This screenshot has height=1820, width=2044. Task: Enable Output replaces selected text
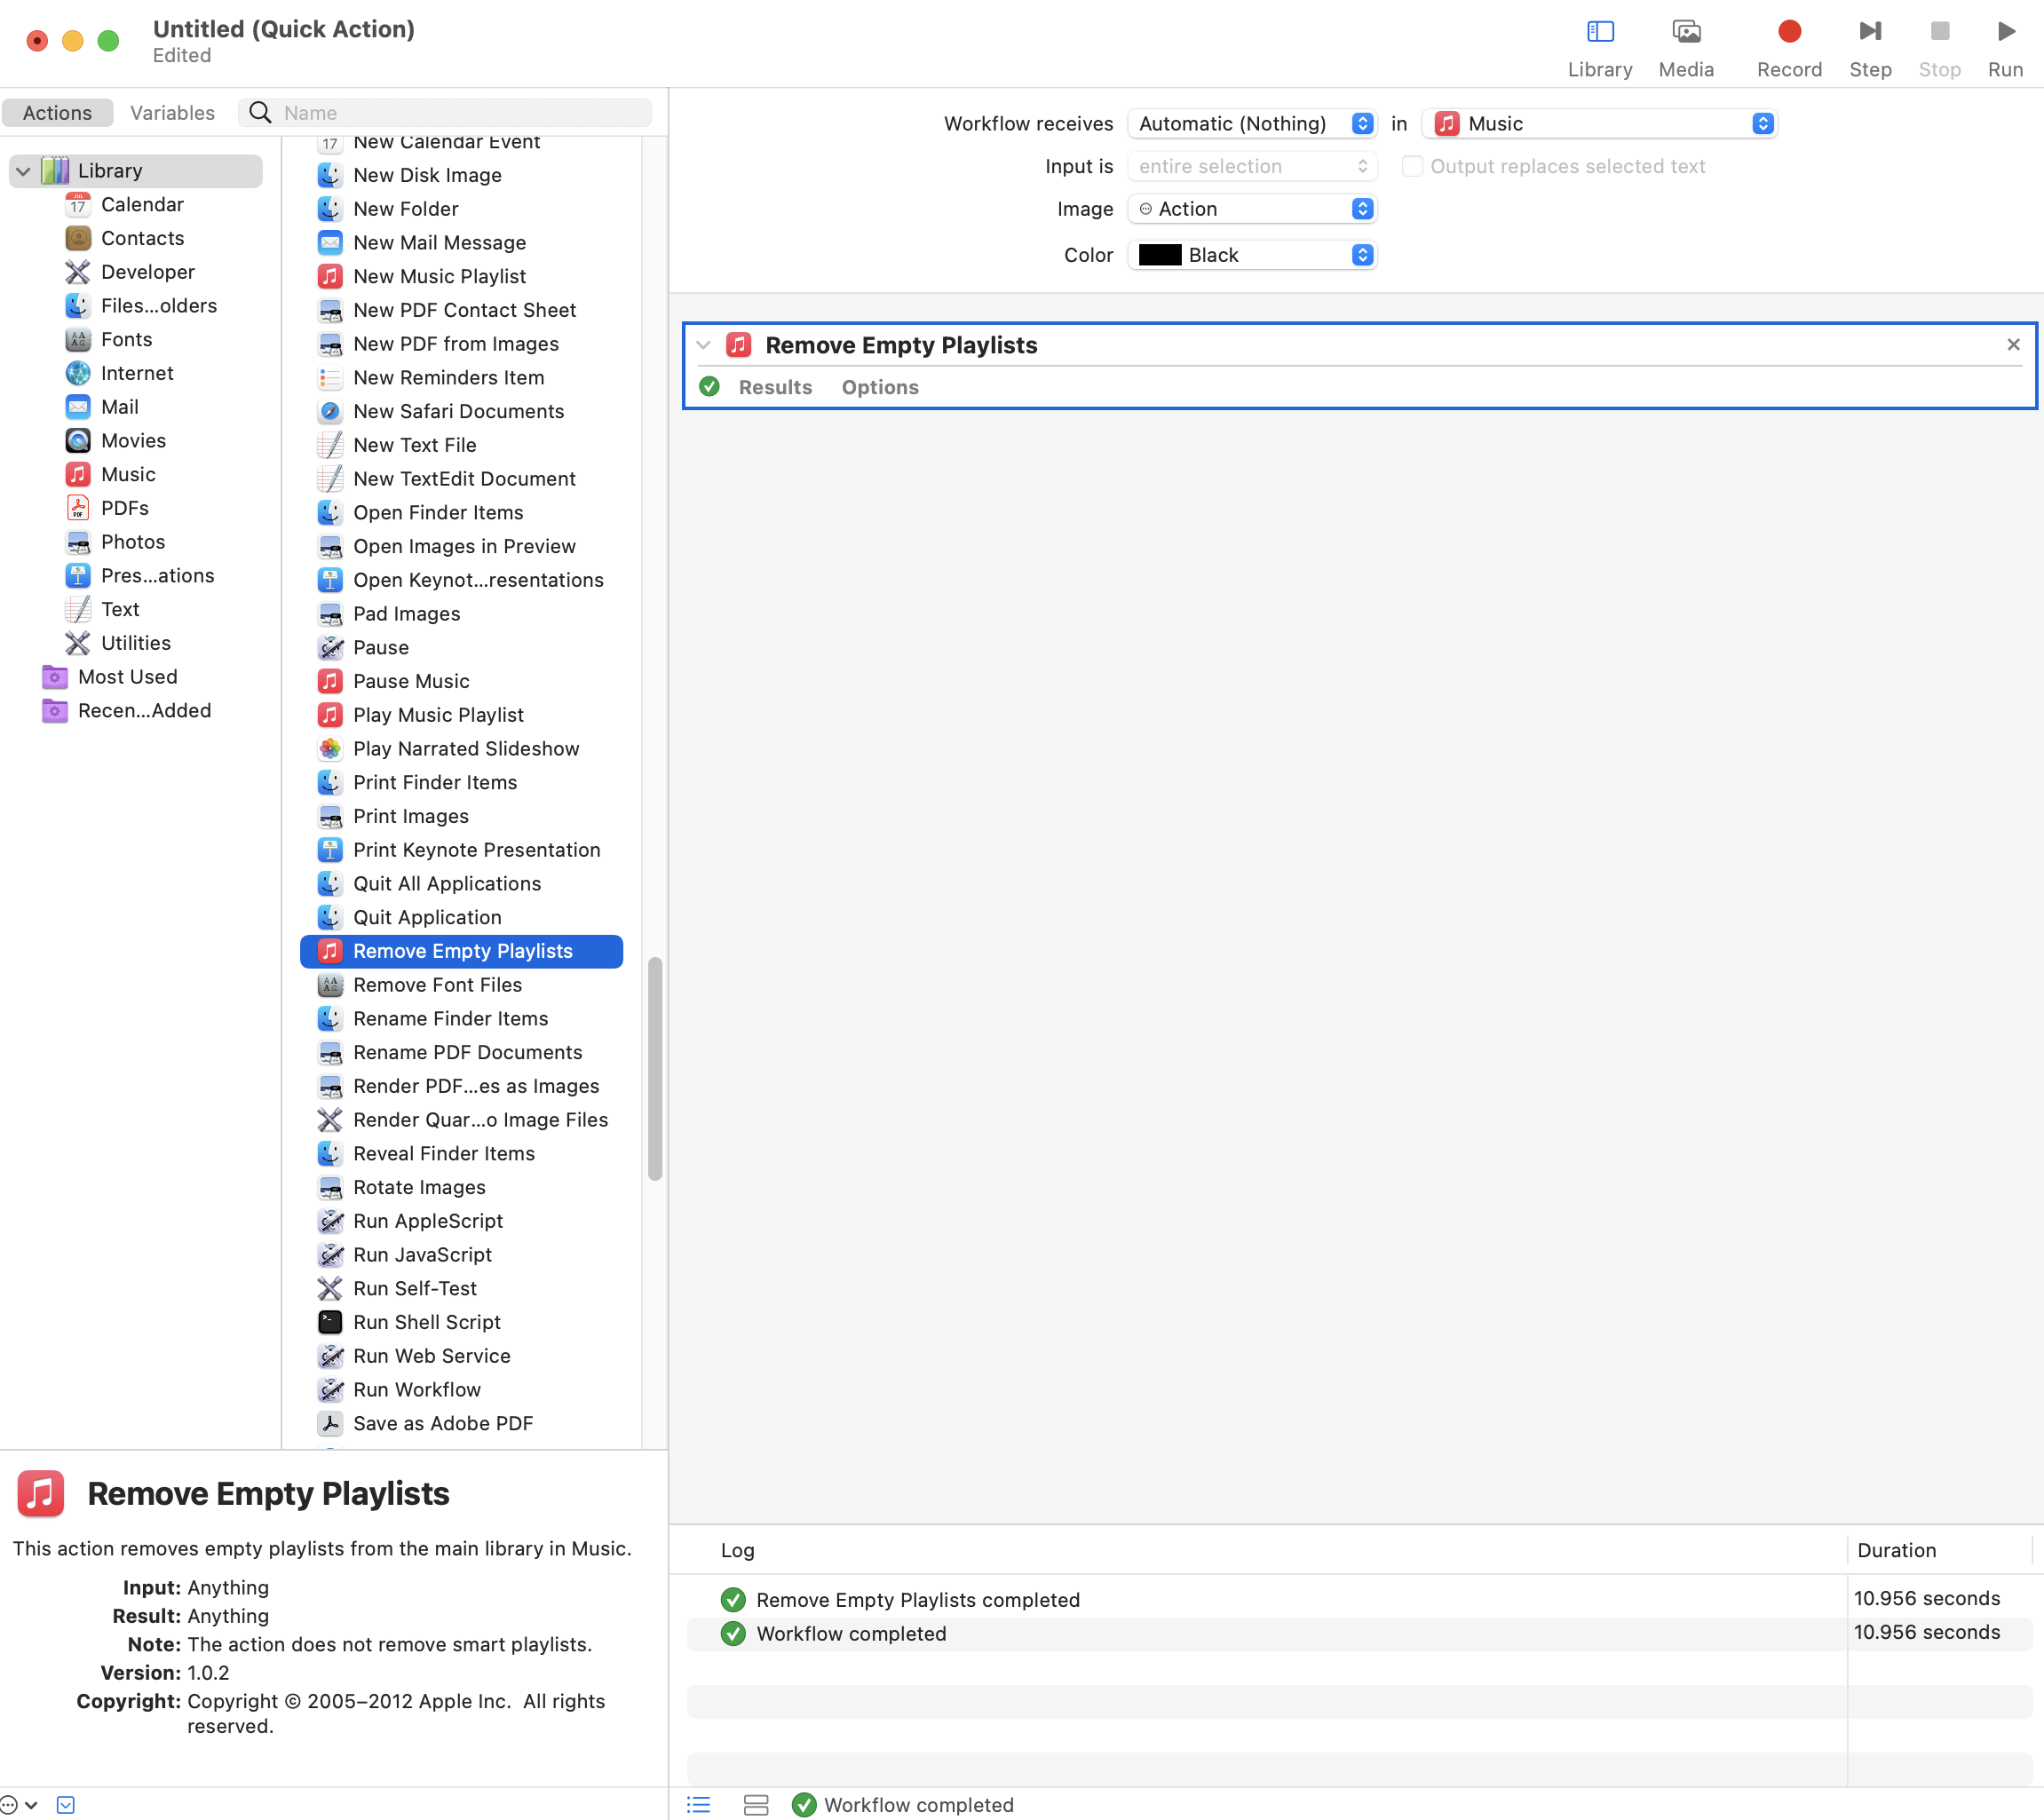[1412, 166]
